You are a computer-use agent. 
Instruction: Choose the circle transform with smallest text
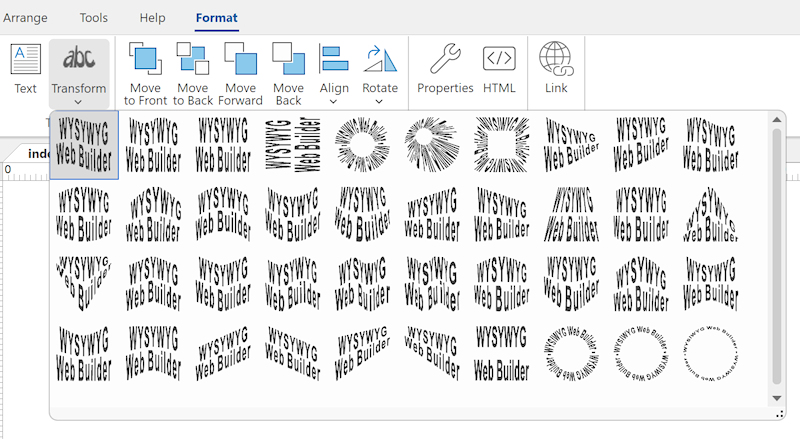[x=710, y=354]
